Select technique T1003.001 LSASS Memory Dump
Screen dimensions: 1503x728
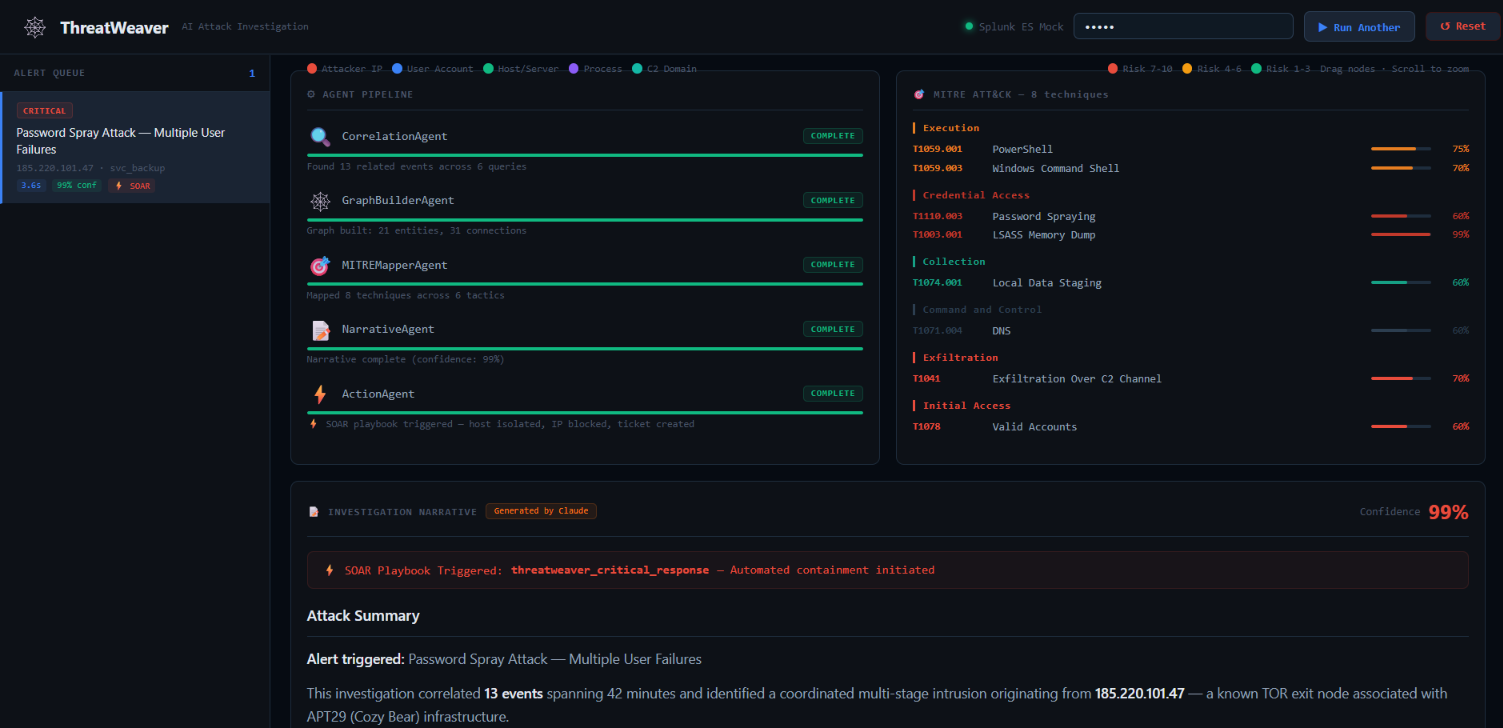pyautogui.click(x=1190, y=235)
